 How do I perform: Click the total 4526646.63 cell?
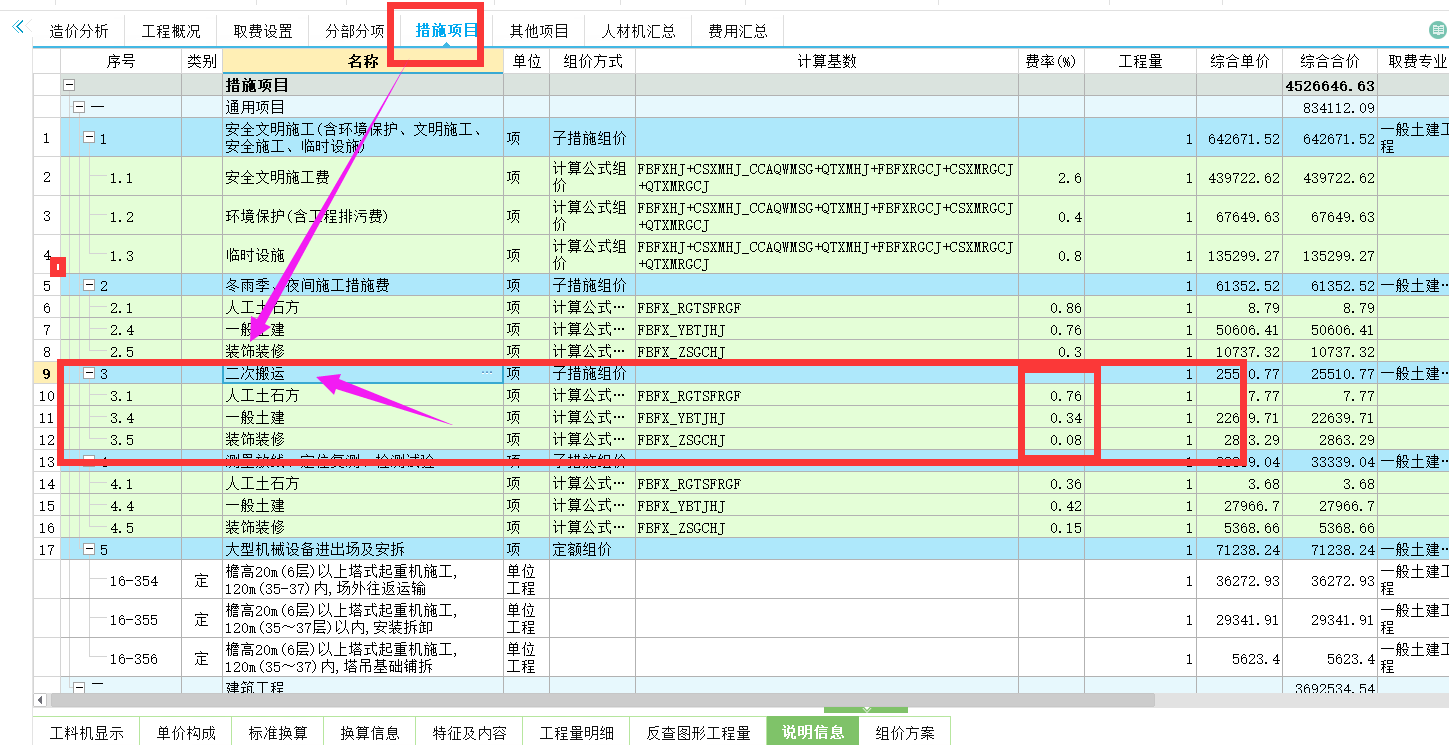click(1330, 86)
